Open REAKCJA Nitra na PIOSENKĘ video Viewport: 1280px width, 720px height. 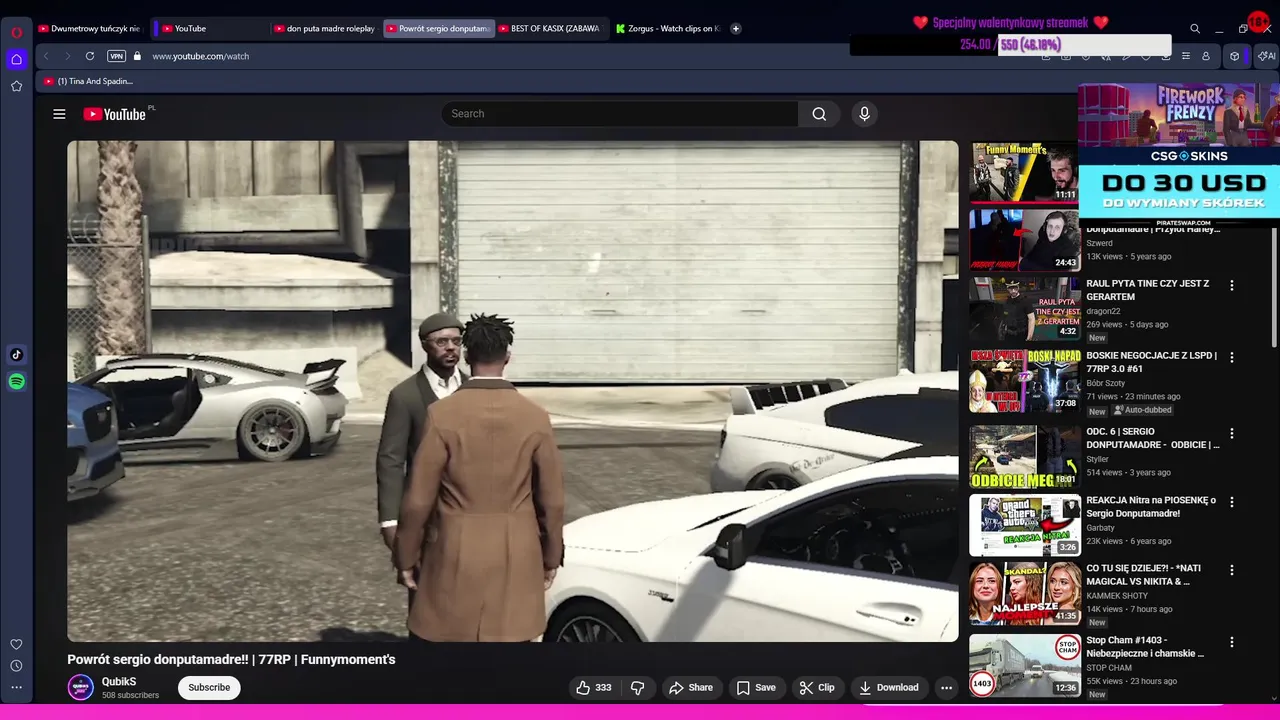(x=1151, y=507)
